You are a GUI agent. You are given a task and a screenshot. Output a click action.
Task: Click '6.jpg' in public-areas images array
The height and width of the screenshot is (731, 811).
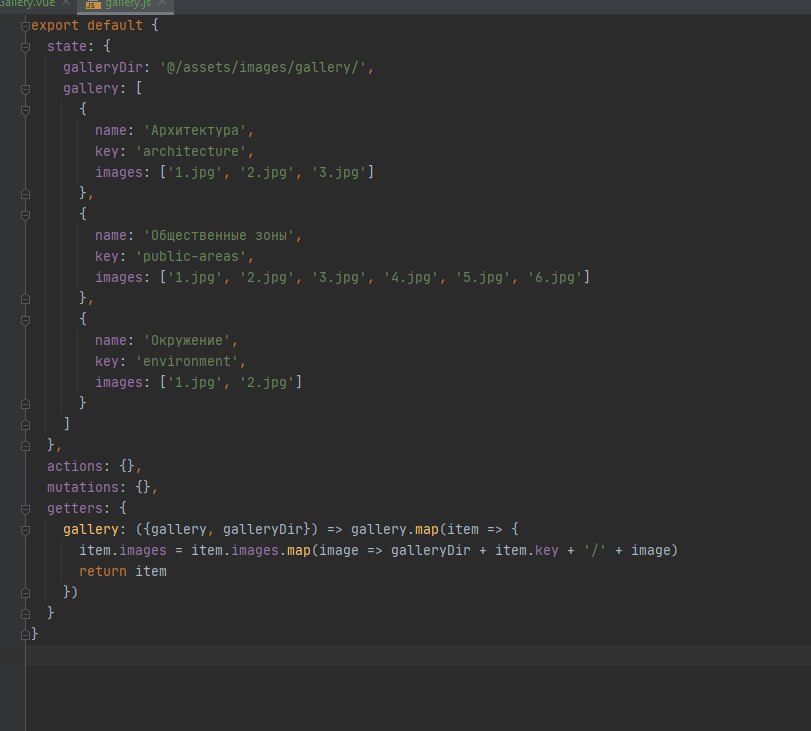click(554, 277)
